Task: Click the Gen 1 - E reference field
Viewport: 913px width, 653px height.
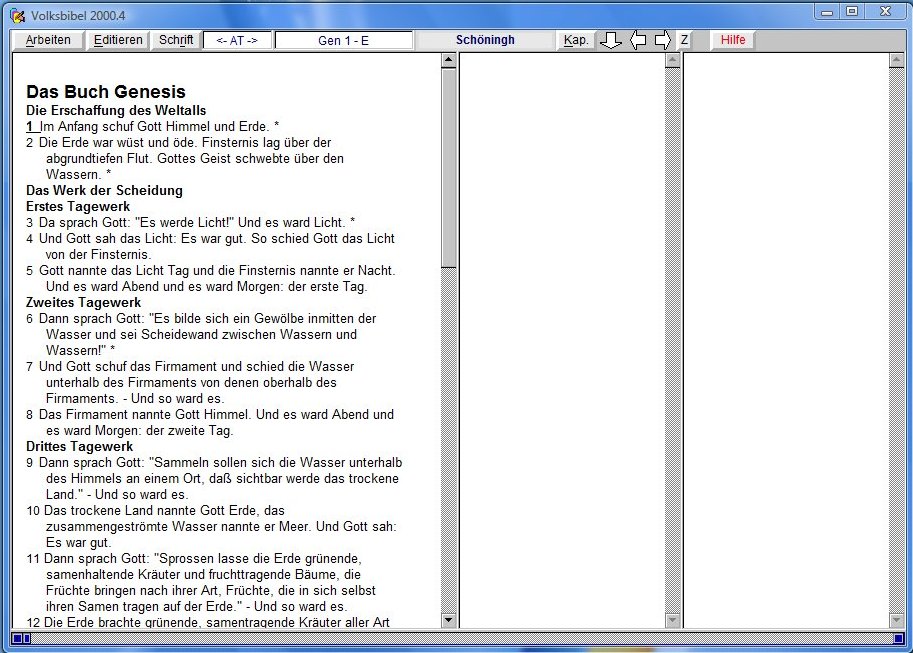Action: coord(344,41)
